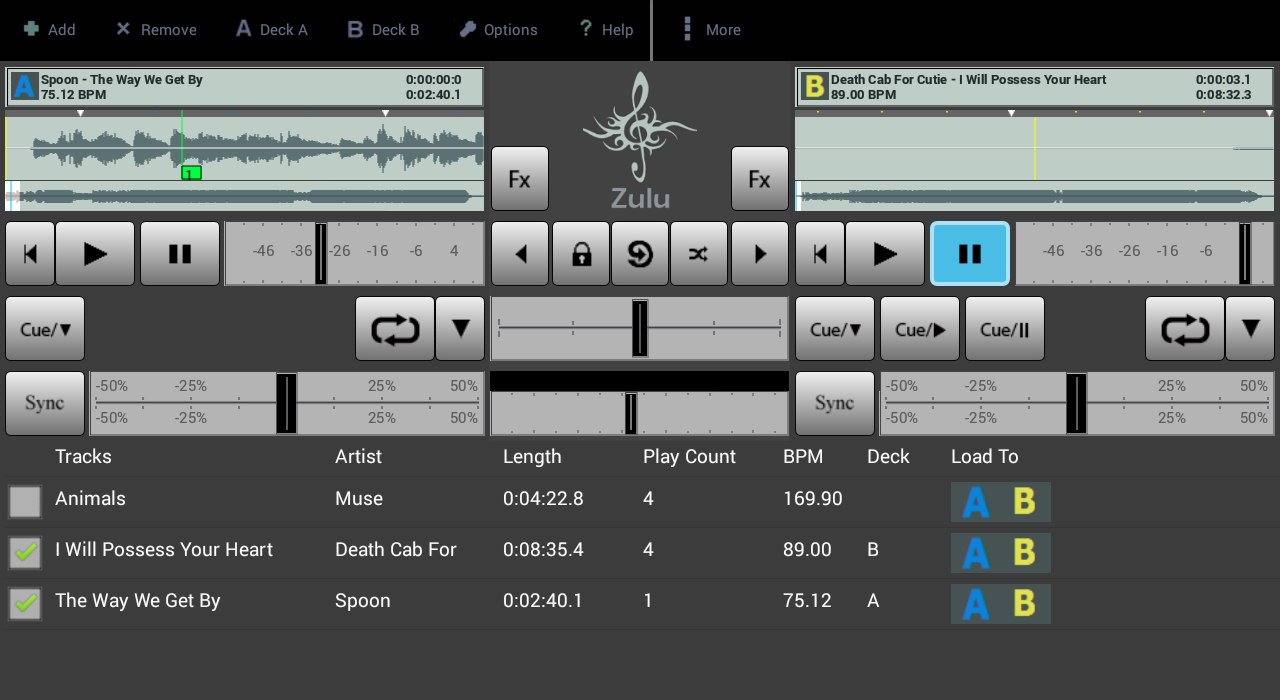This screenshot has height=700, width=1280.
Task: Uncheck I Will Possess Your Heart
Action: click(24, 552)
